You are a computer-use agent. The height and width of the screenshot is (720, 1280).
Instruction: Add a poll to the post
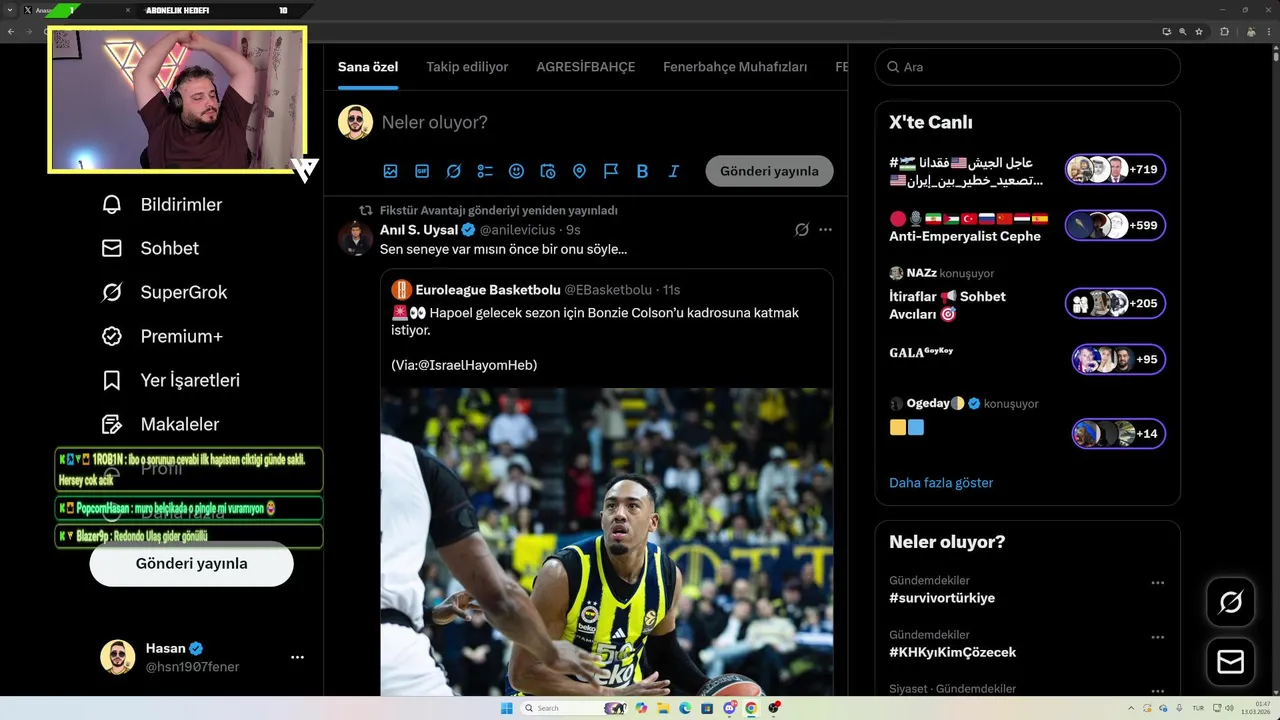coord(485,171)
